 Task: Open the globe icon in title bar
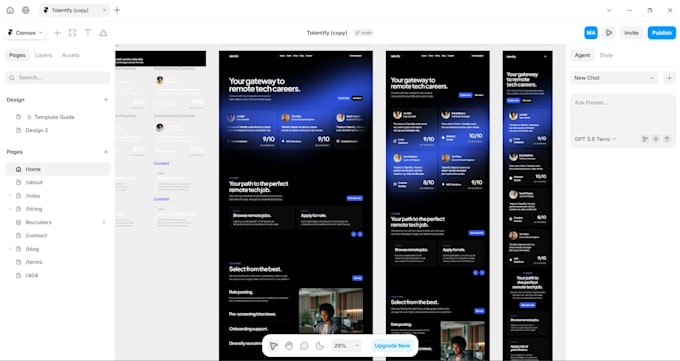(26, 10)
